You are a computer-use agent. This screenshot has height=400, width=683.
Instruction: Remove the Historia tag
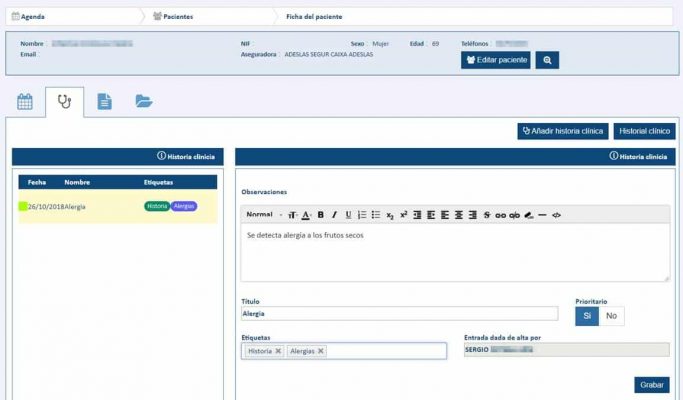click(x=278, y=351)
